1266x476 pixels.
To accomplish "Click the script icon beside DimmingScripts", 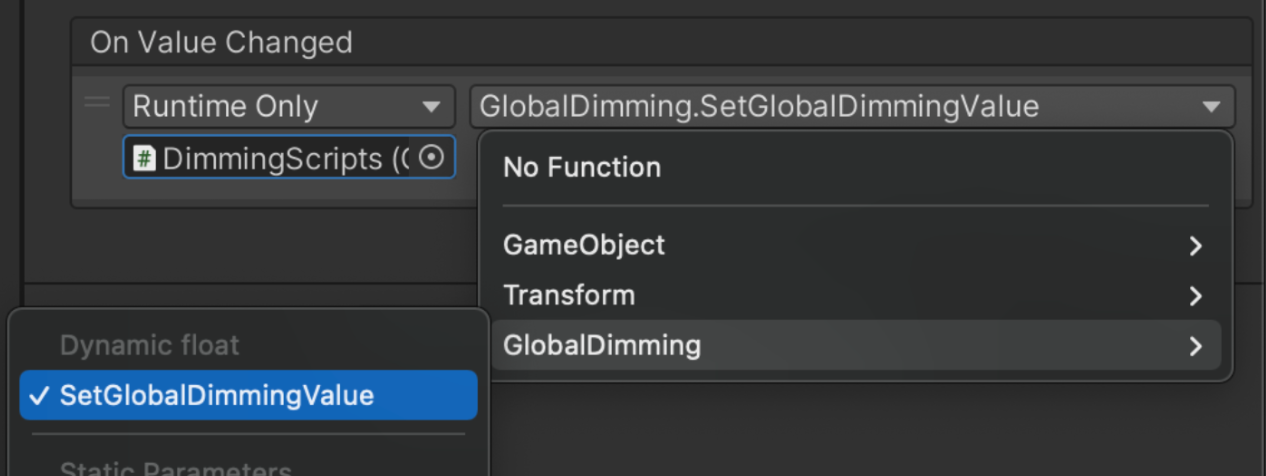I will pos(144,158).
